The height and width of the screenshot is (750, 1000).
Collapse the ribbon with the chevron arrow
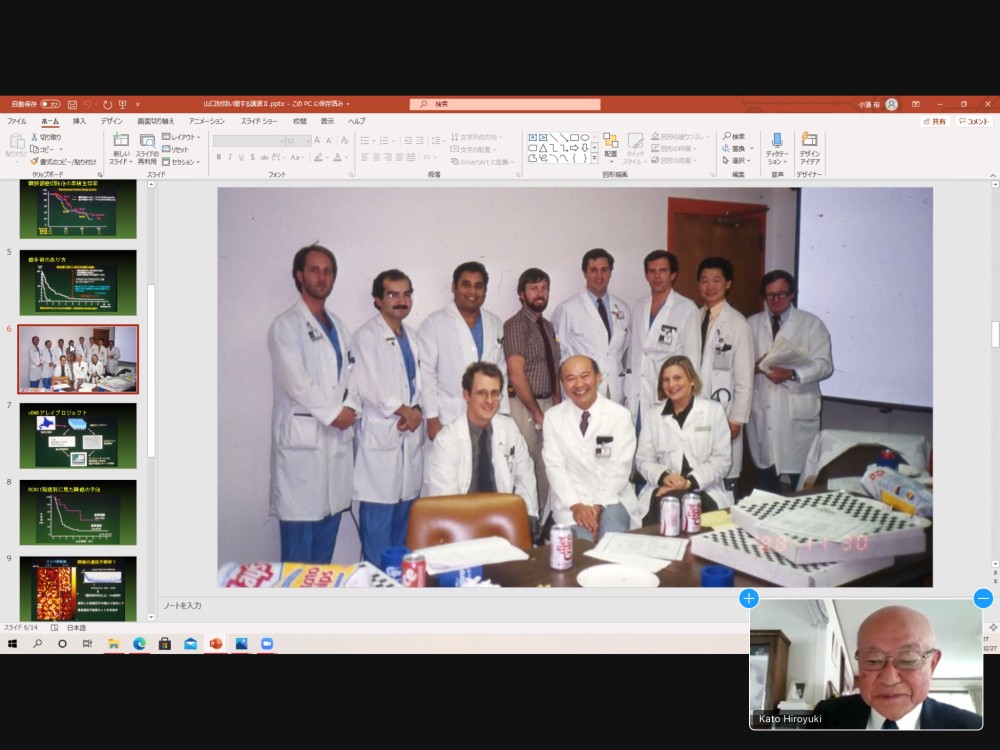pos(992,175)
